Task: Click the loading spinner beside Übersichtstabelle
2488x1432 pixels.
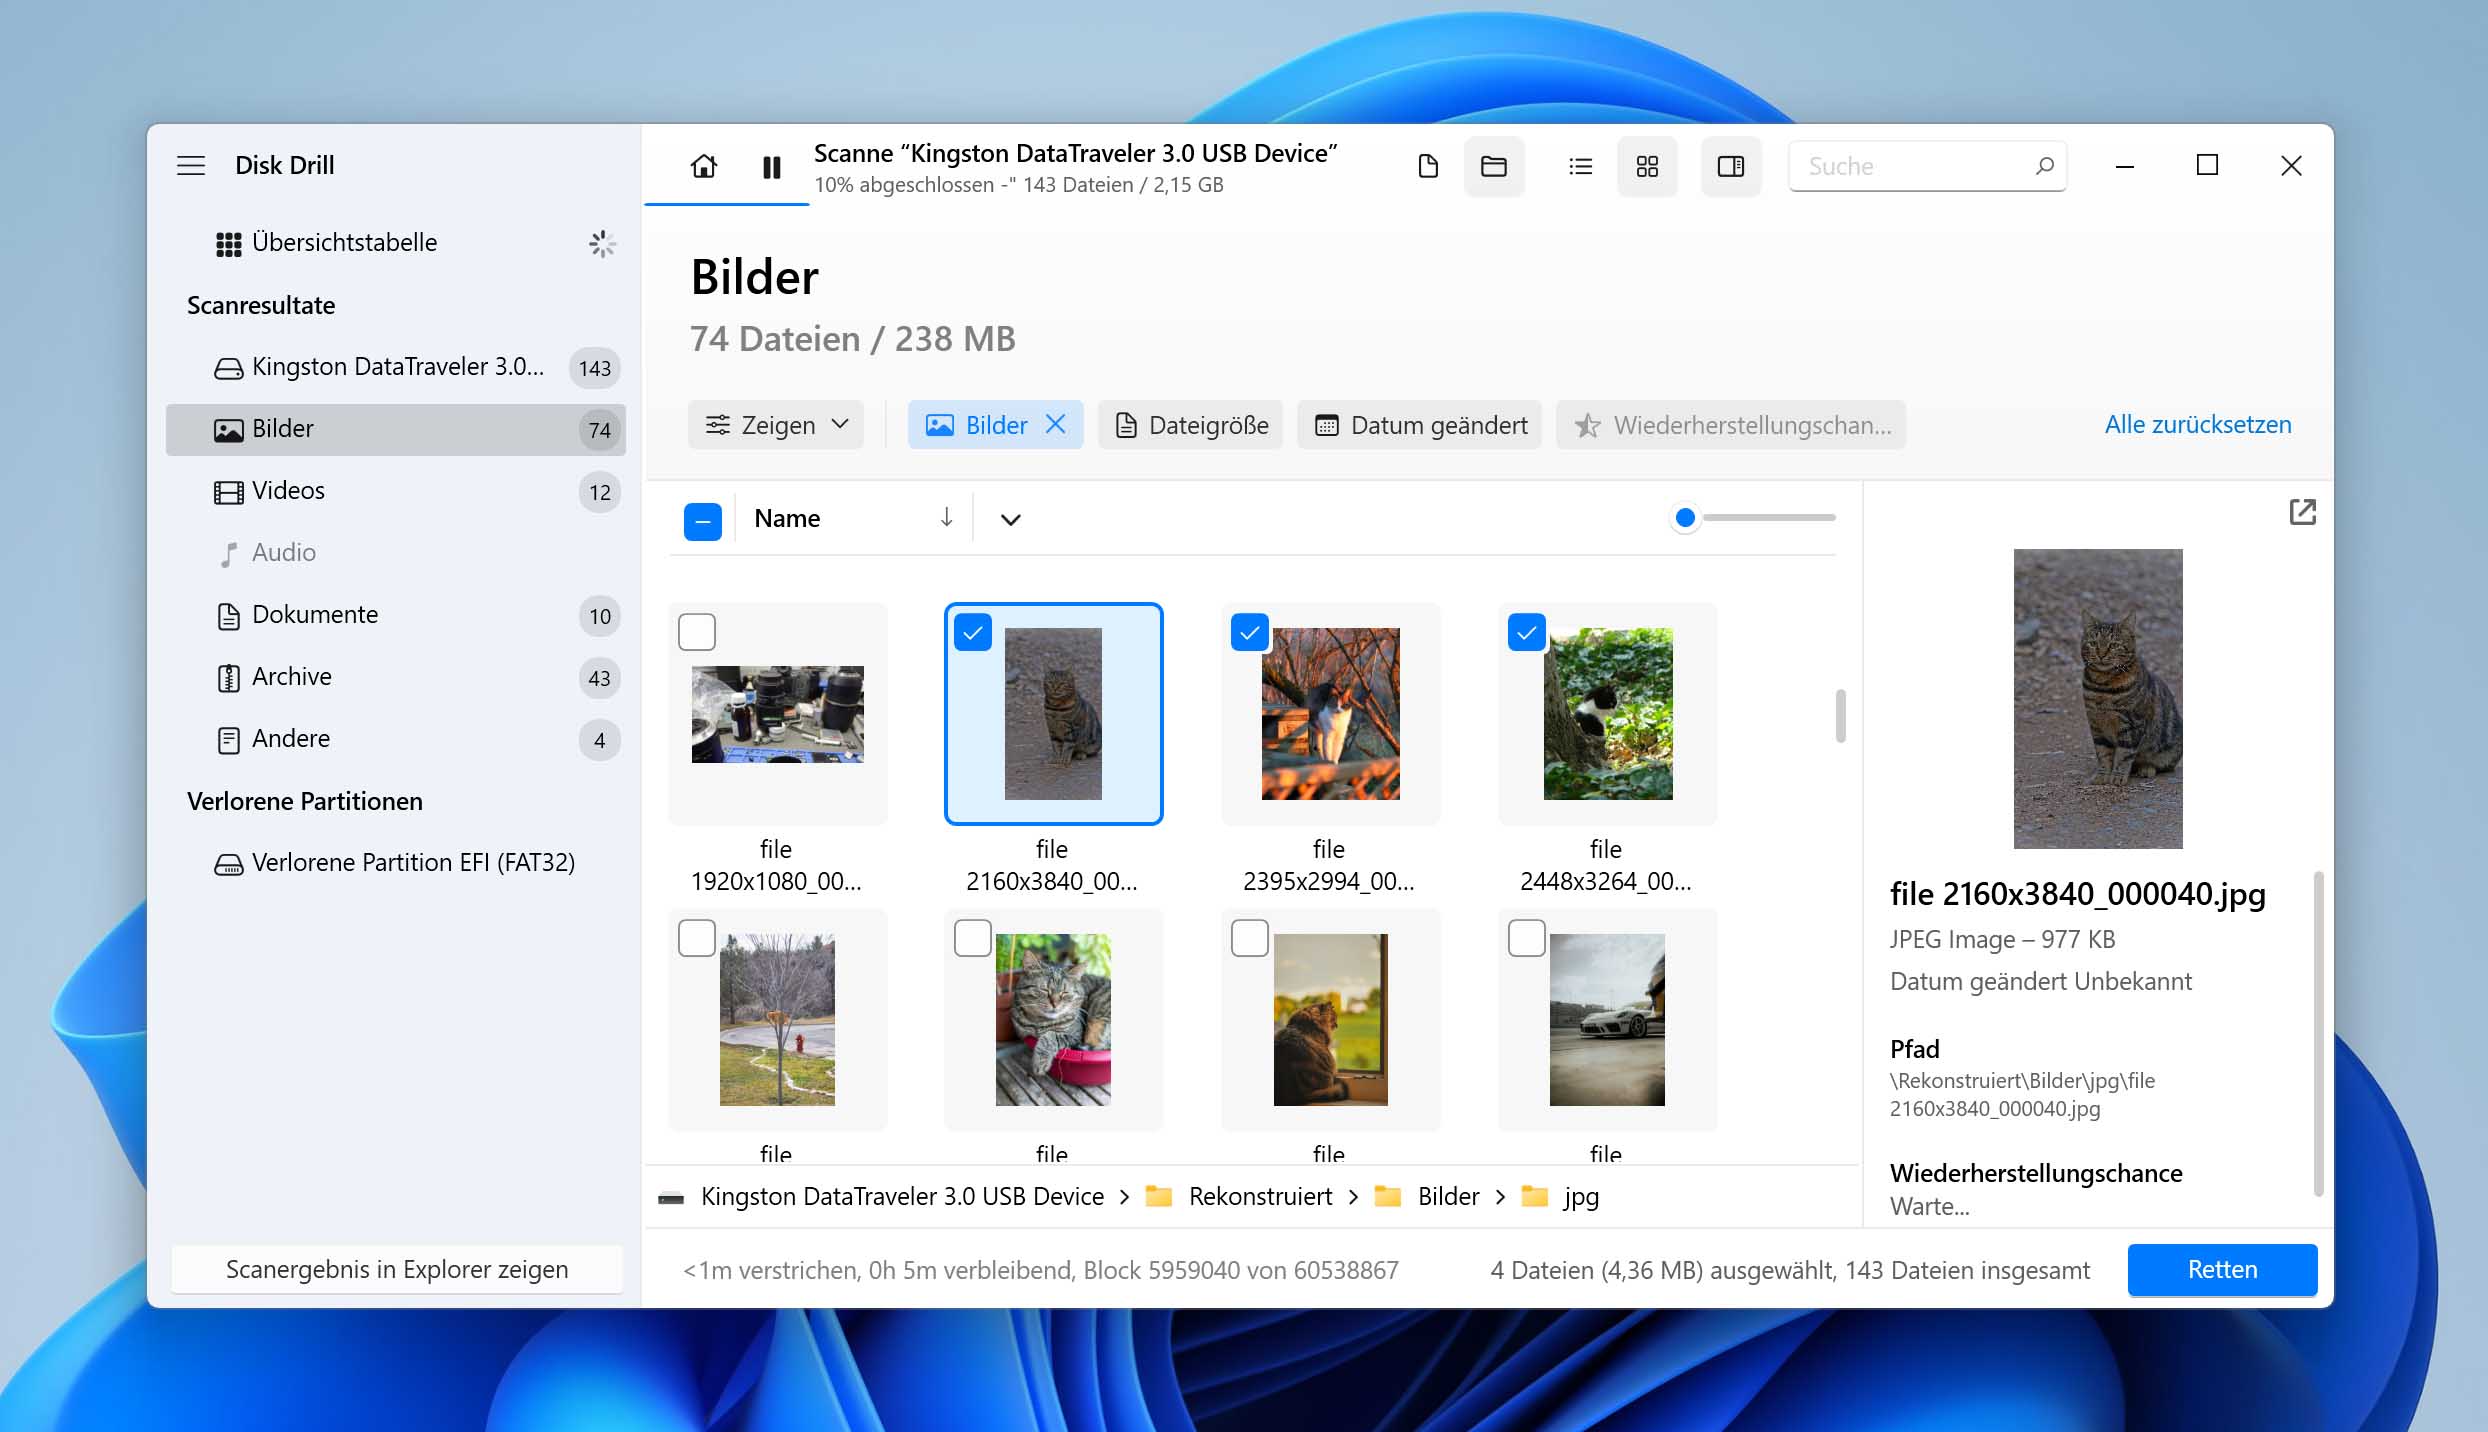Action: (602, 243)
